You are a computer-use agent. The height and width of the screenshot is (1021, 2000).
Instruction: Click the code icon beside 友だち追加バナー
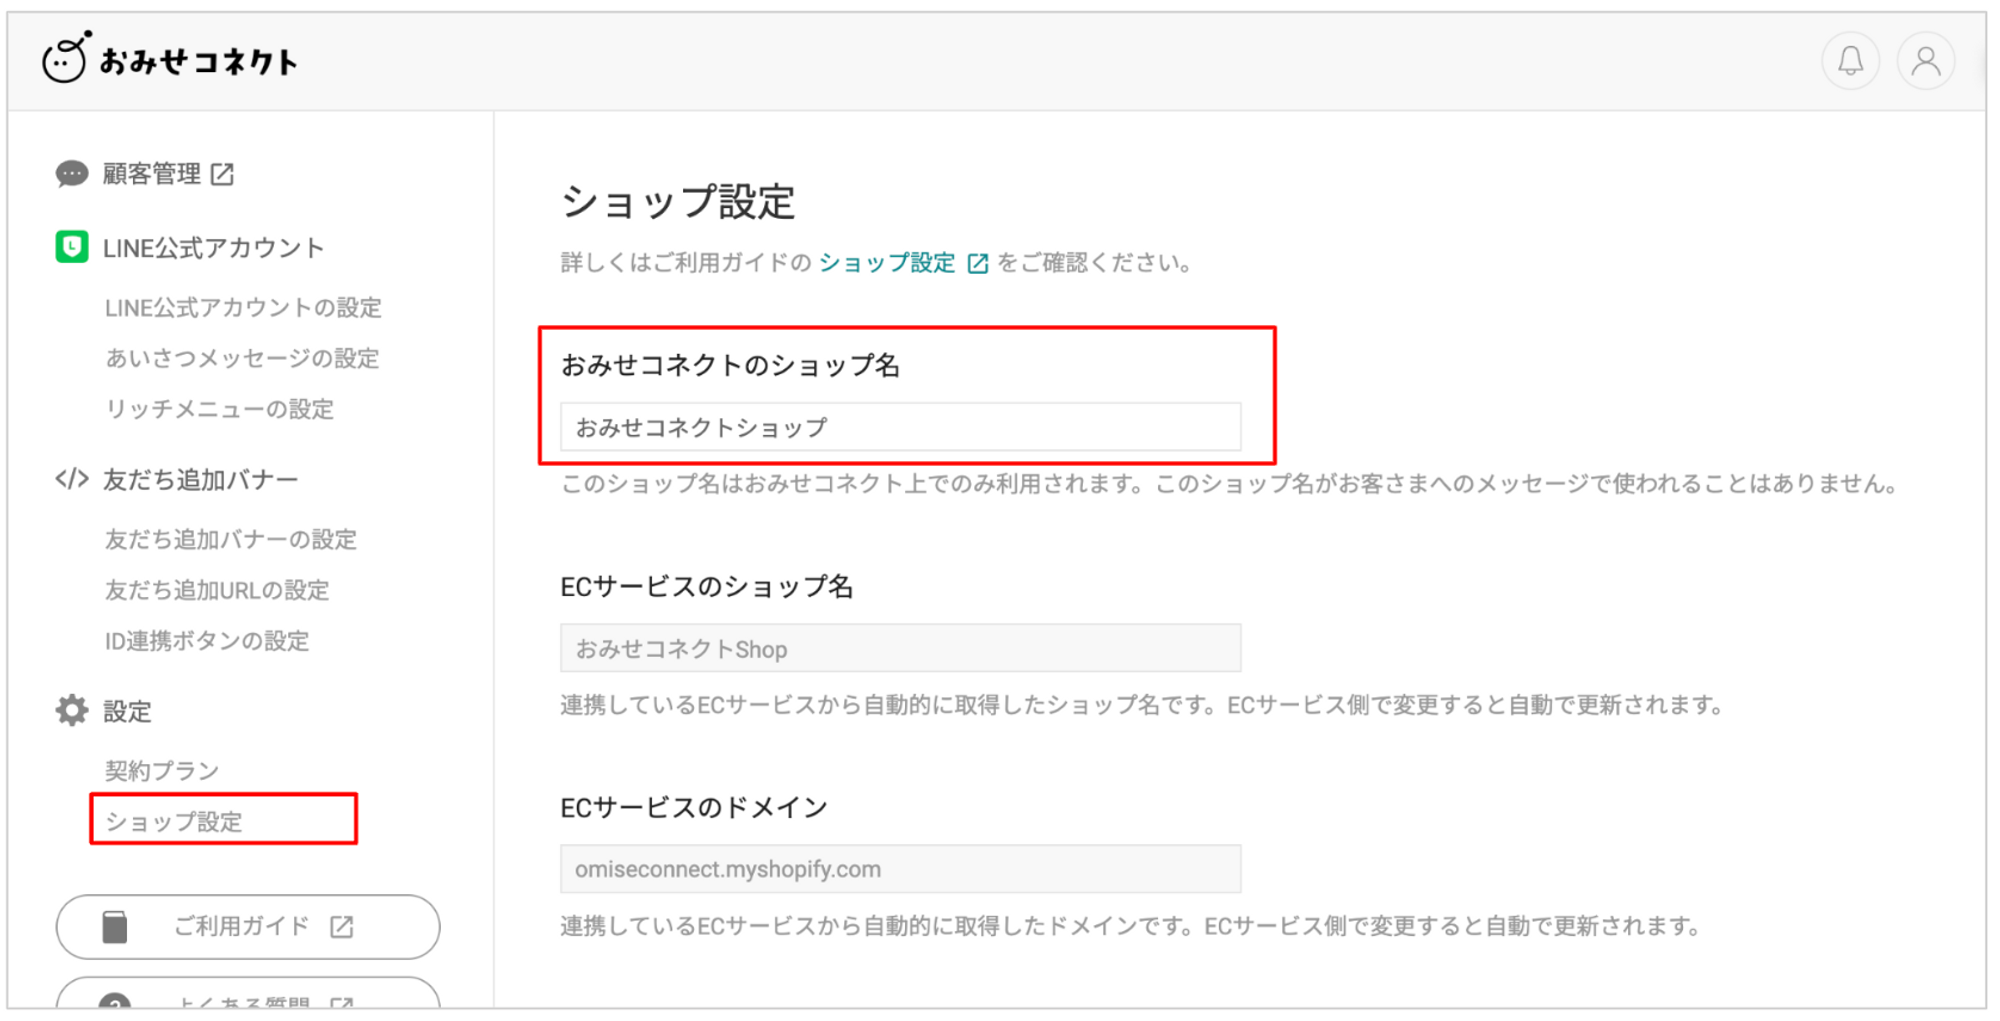(x=72, y=479)
